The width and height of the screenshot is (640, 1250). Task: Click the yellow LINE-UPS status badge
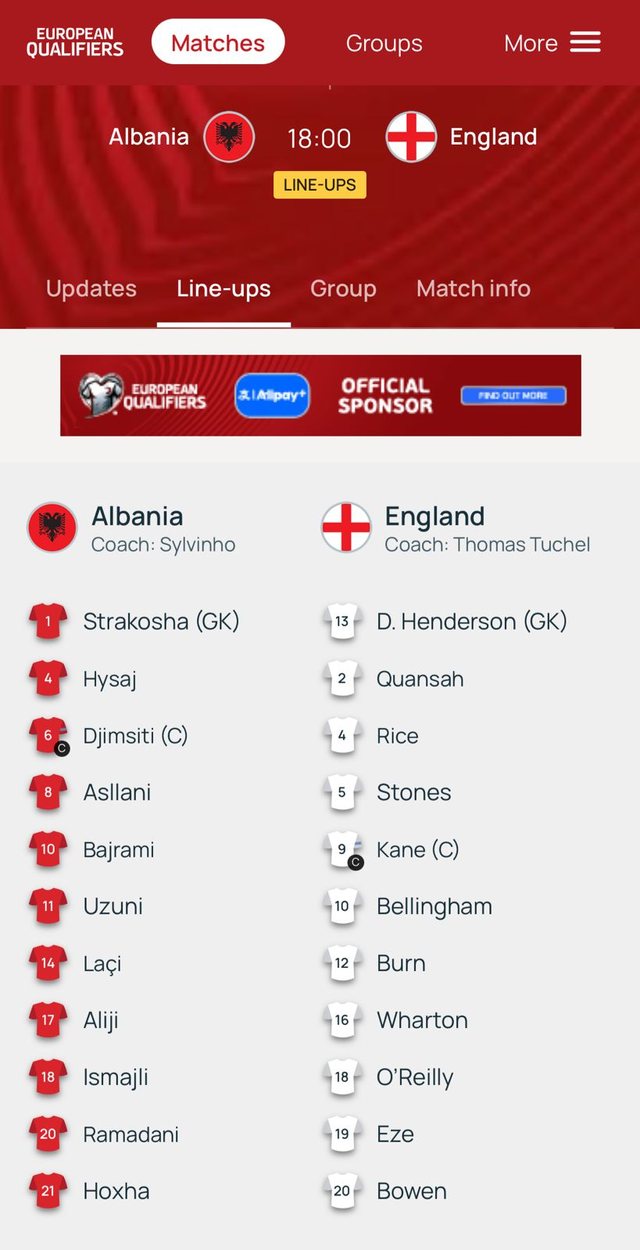pos(320,185)
